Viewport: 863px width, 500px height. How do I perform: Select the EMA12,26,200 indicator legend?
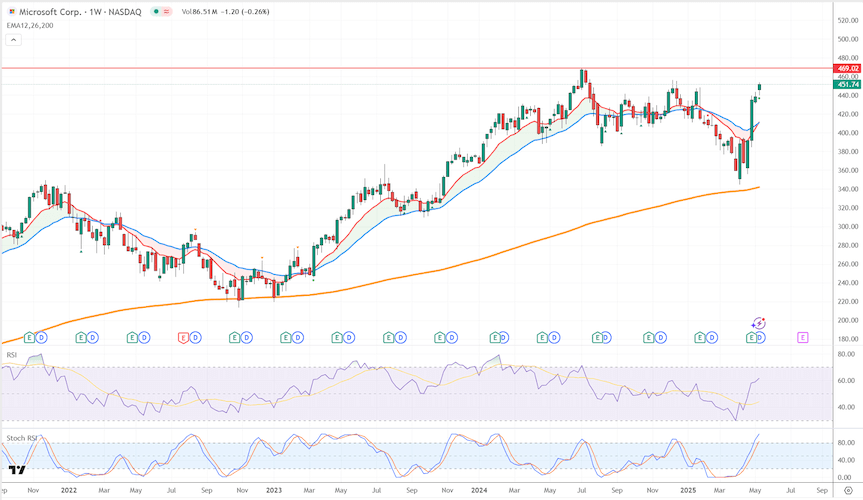click(x=30, y=25)
